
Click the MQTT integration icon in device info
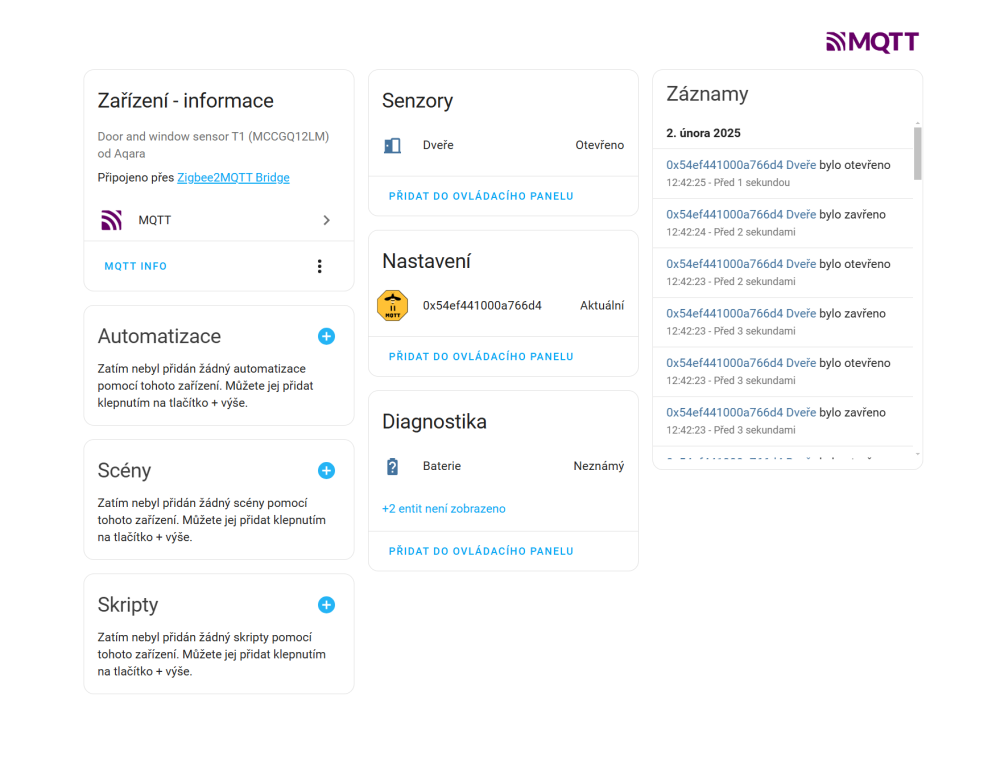pyautogui.click(x=112, y=220)
